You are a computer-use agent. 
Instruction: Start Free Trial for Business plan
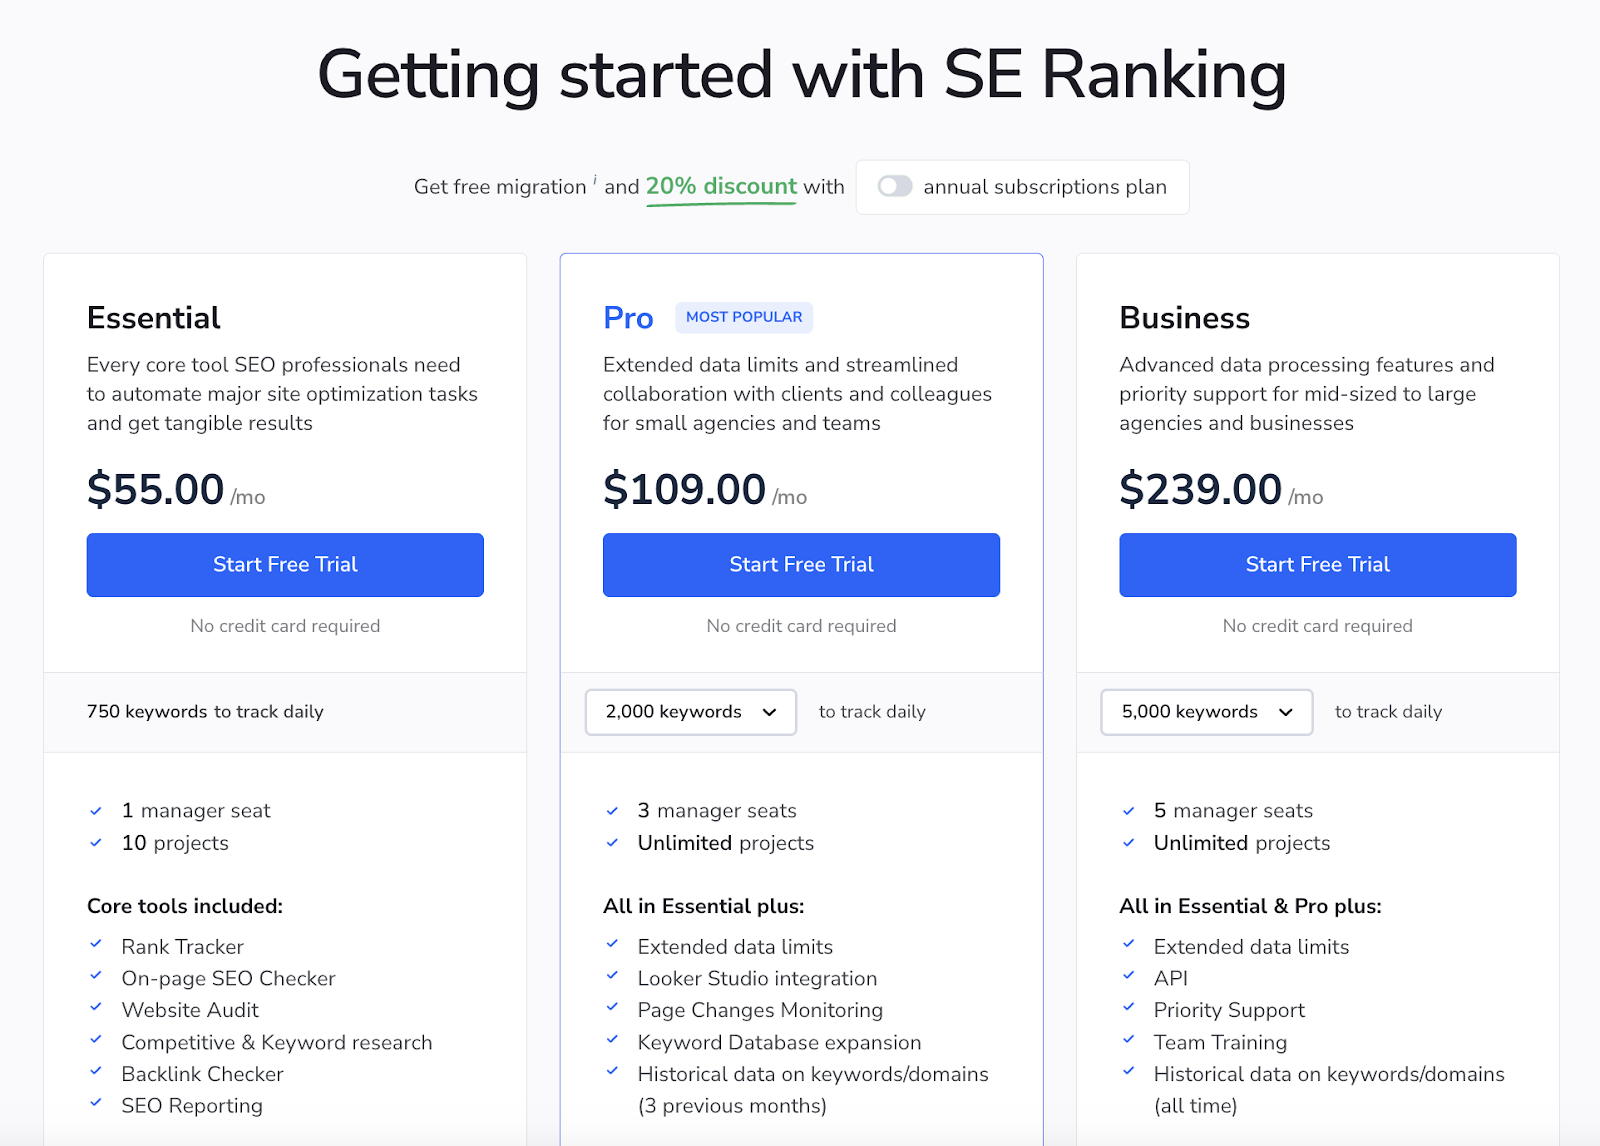point(1317,565)
